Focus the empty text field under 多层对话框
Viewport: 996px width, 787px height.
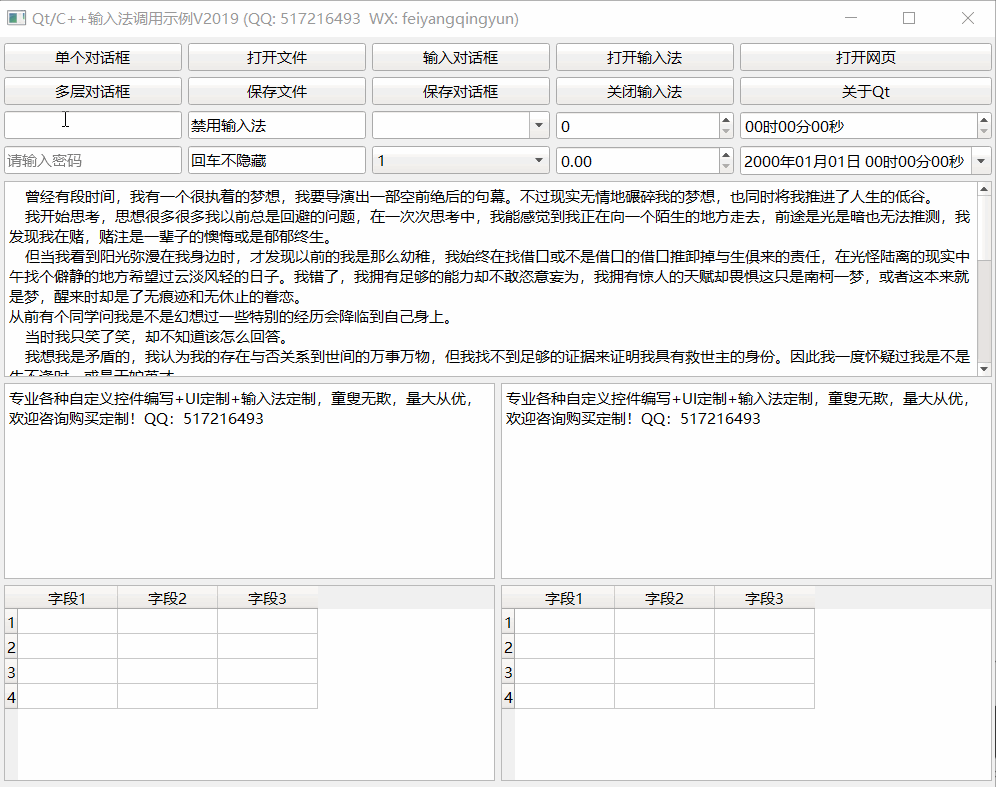coord(93,126)
